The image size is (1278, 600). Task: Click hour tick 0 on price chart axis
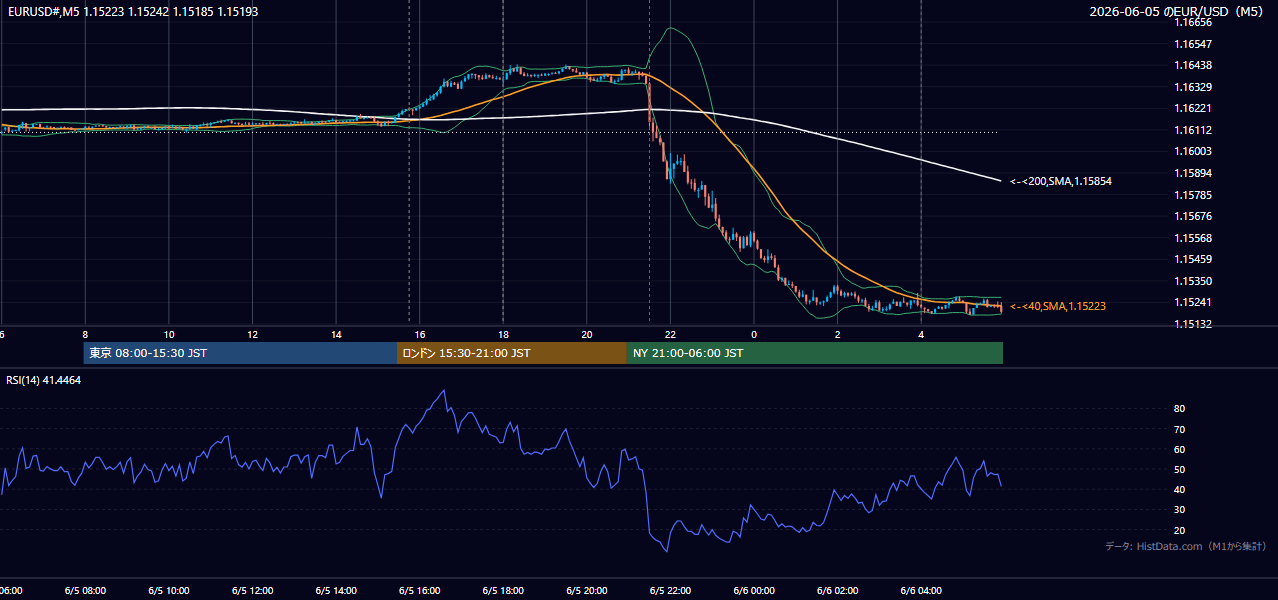[x=754, y=335]
